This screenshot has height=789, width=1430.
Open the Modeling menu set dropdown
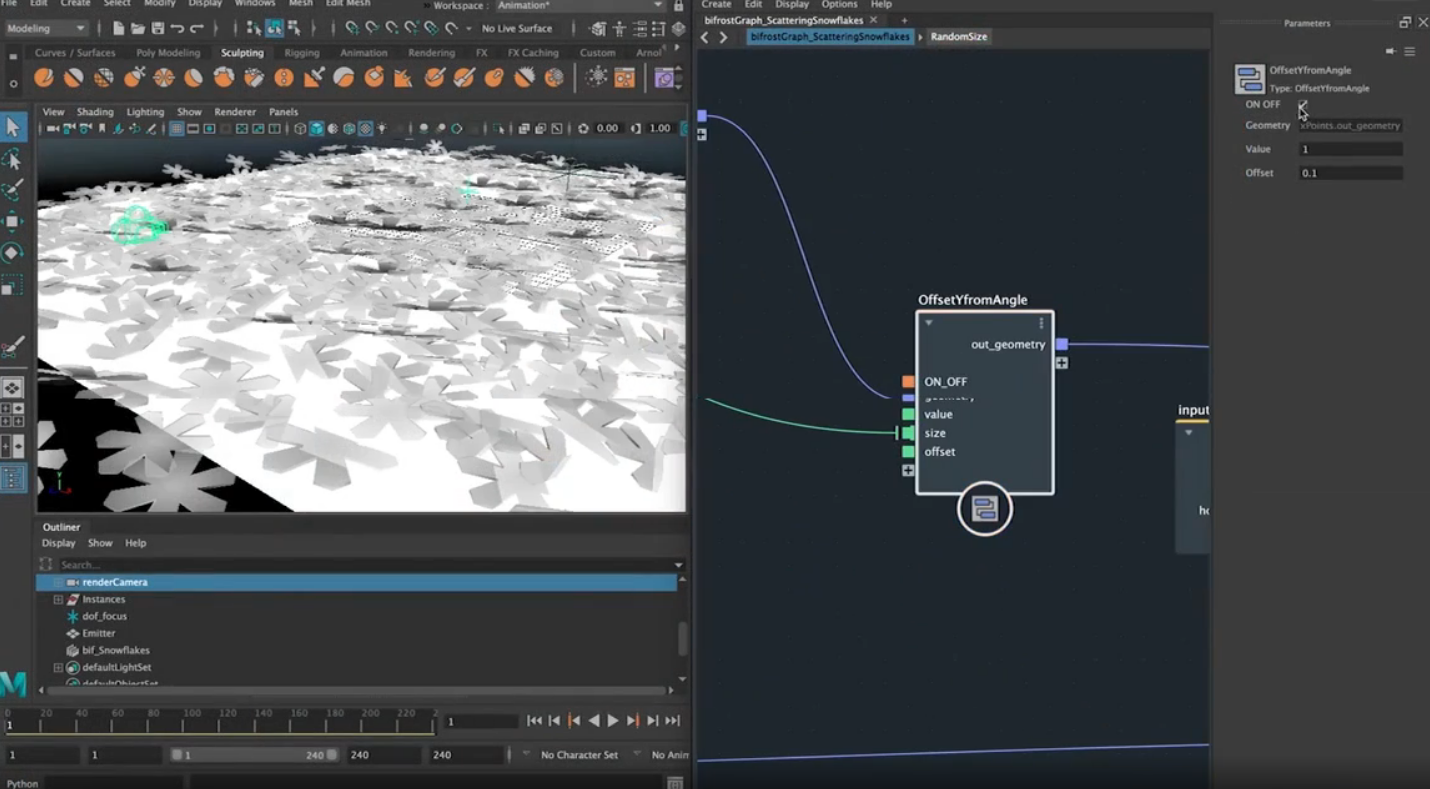(x=46, y=29)
